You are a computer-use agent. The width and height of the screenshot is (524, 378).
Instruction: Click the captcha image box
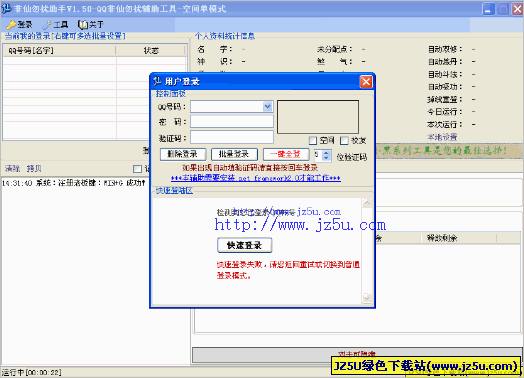318,117
